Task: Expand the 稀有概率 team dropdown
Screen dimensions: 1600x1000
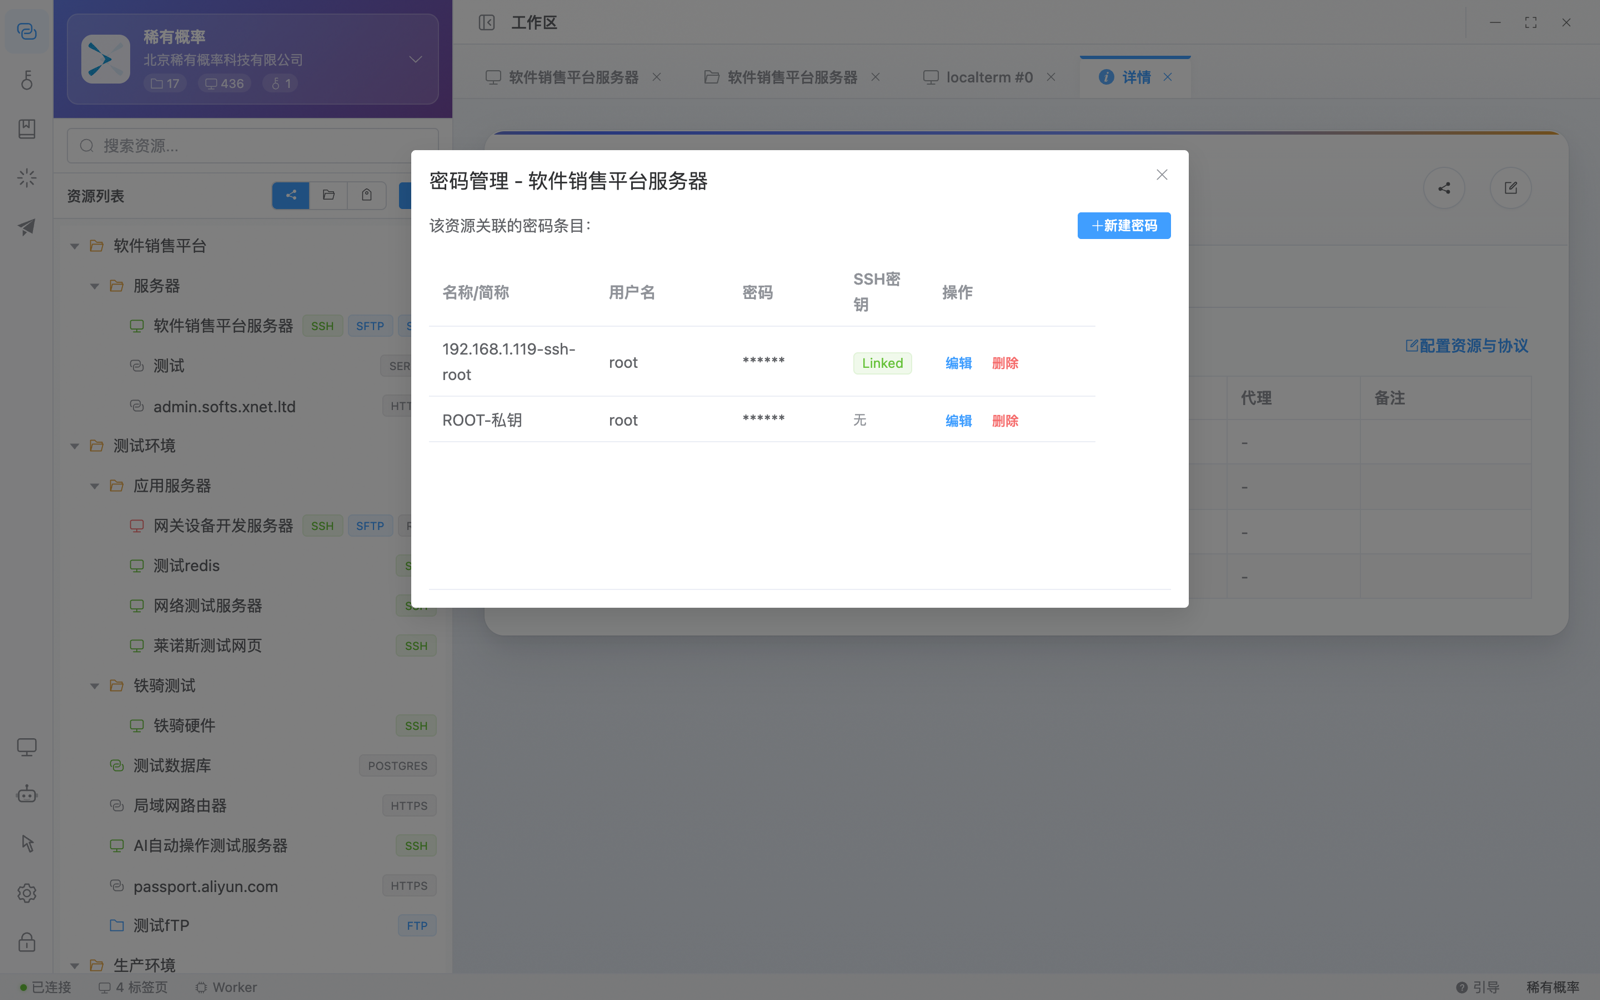Action: [x=415, y=59]
